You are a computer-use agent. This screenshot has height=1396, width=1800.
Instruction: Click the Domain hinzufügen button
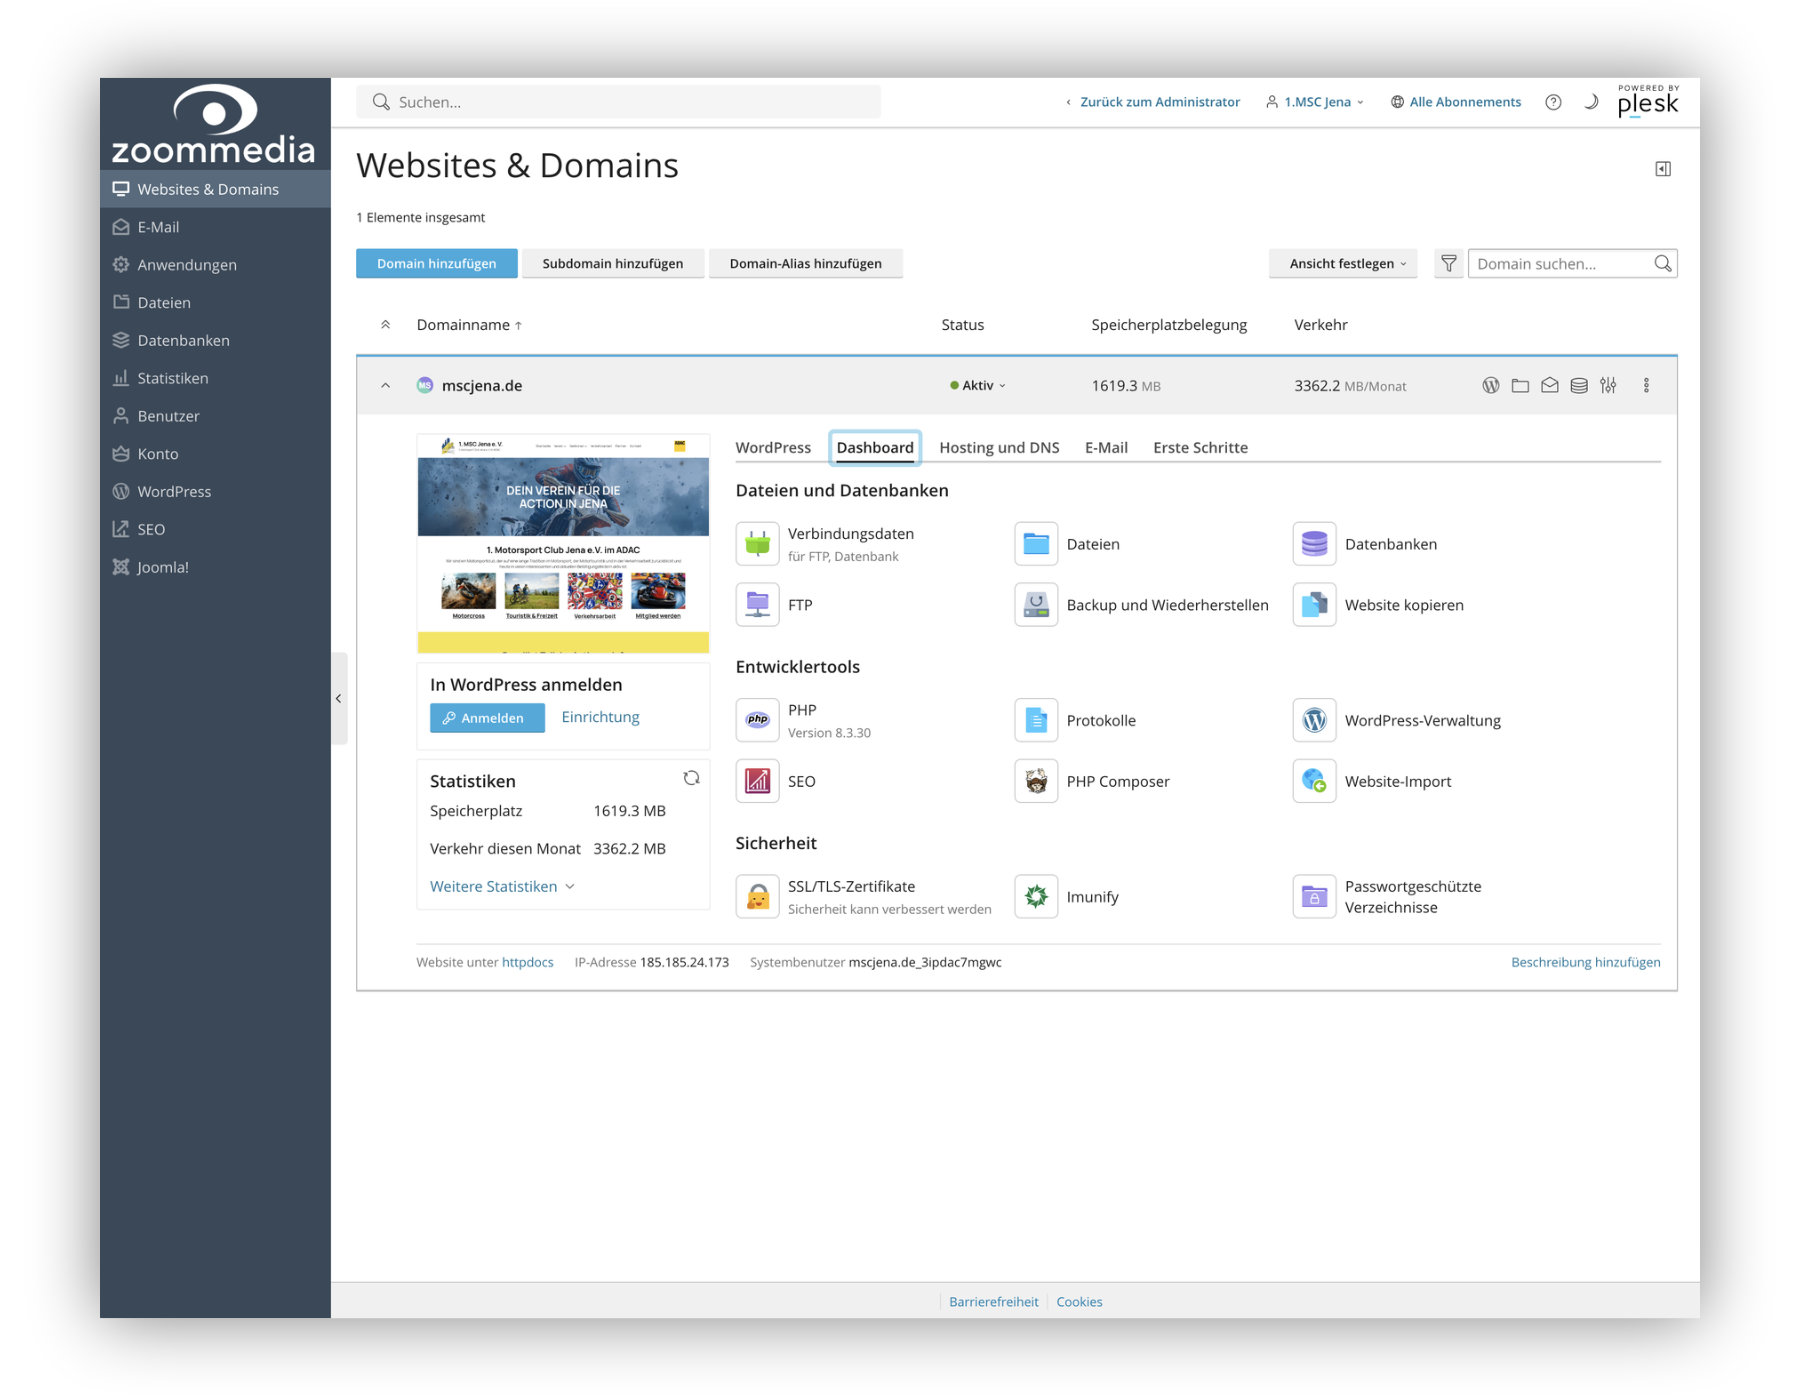436,263
